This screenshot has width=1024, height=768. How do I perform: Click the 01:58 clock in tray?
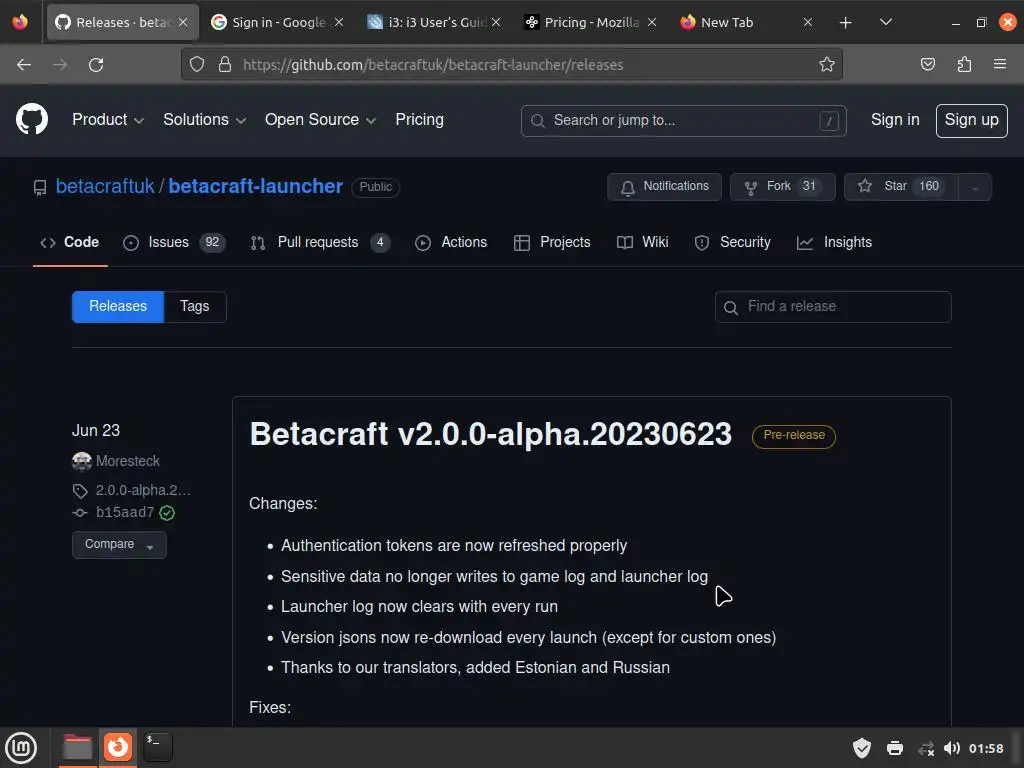(986, 748)
